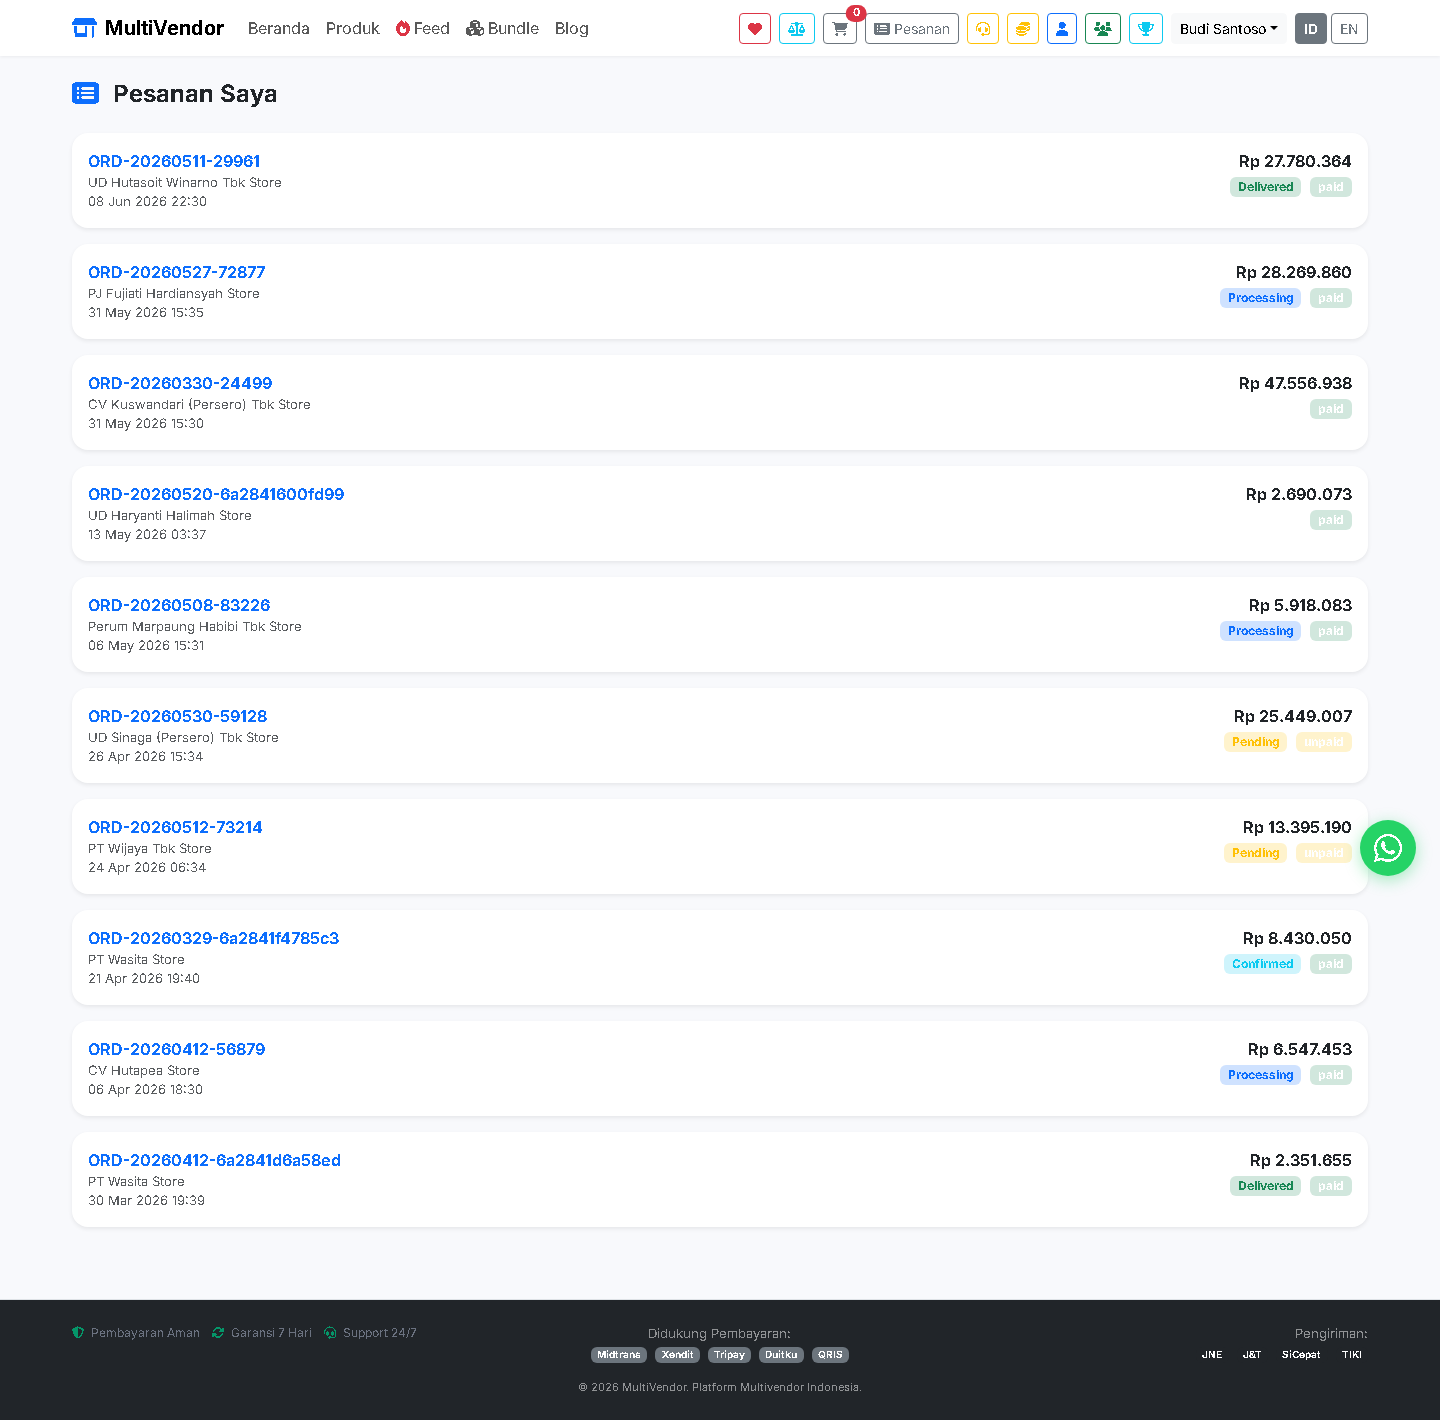Open the shopping cart icon
Screen dimensions: 1440x1420
[840, 29]
